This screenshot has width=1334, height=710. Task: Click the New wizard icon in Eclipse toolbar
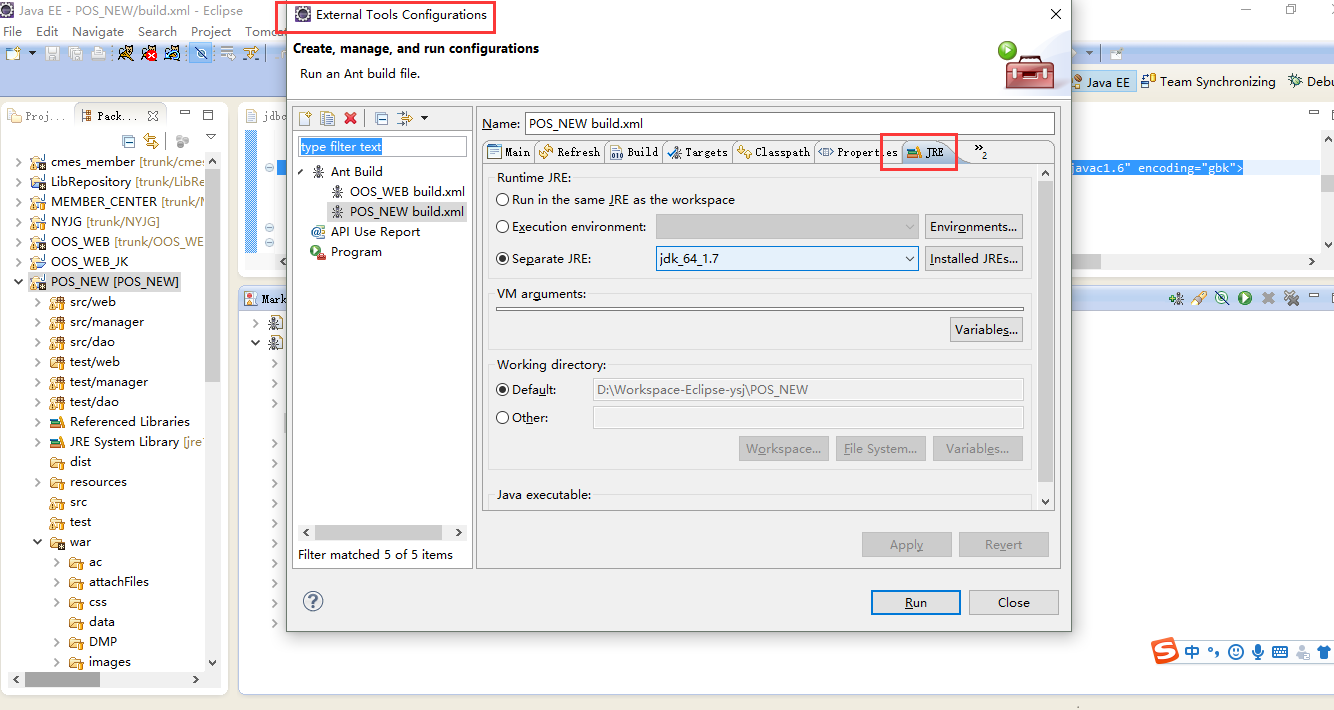(14, 53)
